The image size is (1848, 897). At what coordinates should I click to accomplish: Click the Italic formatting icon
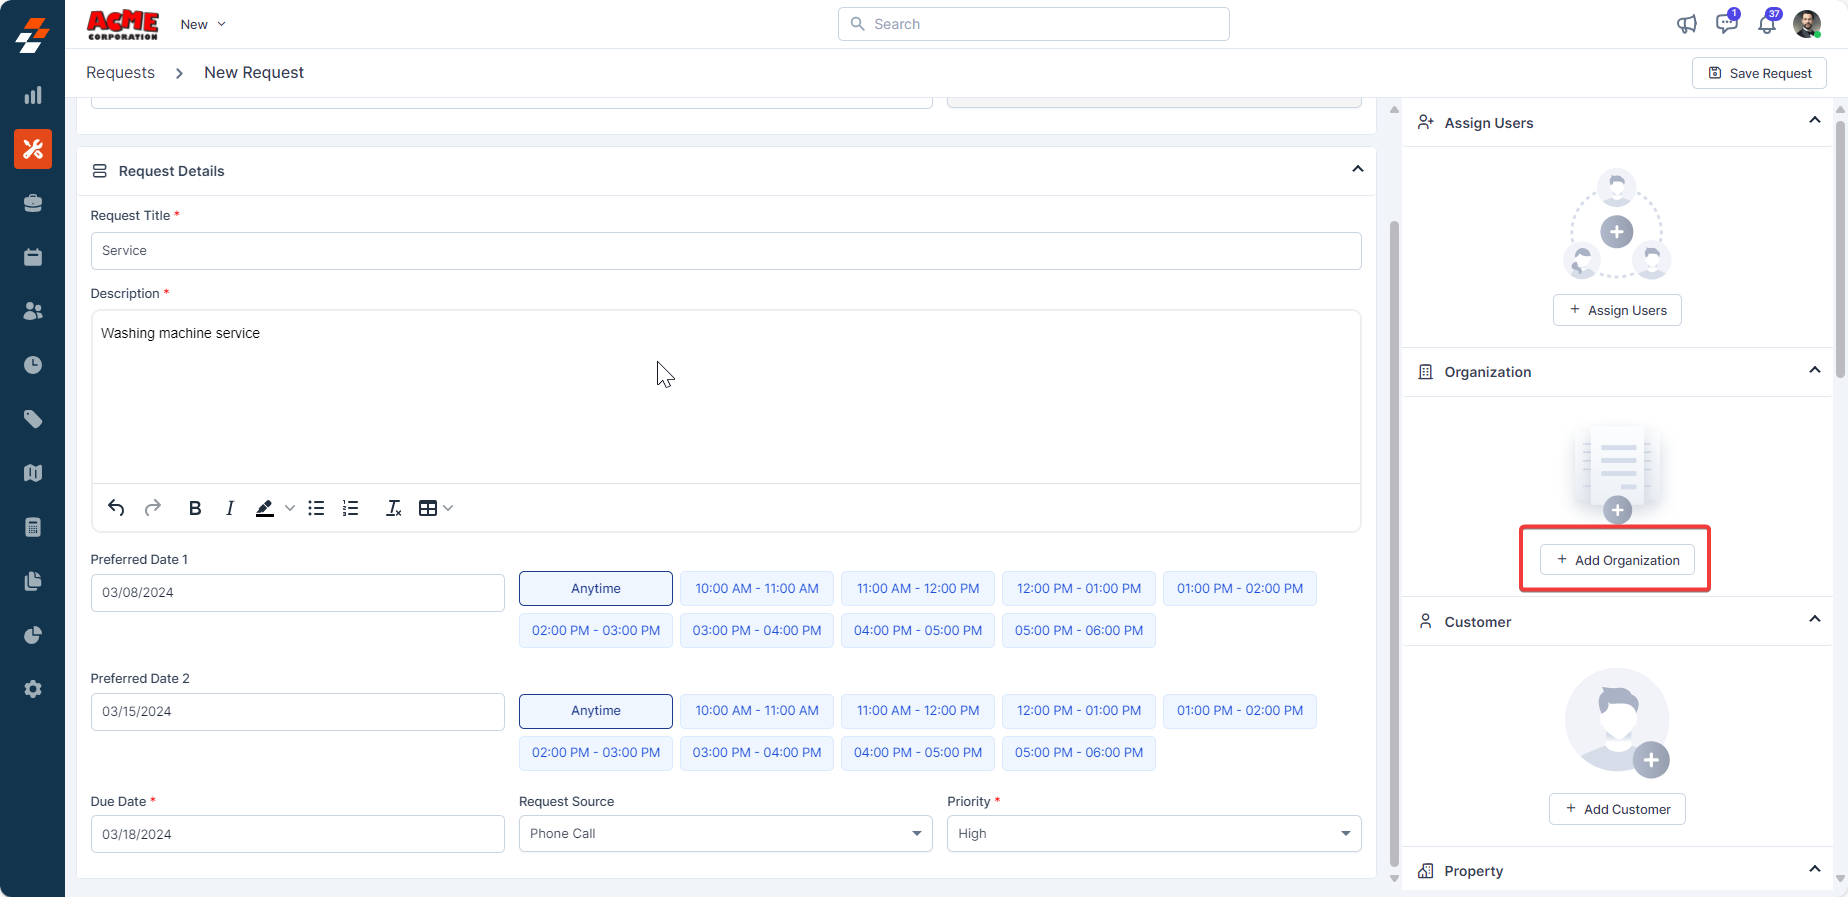(230, 508)
